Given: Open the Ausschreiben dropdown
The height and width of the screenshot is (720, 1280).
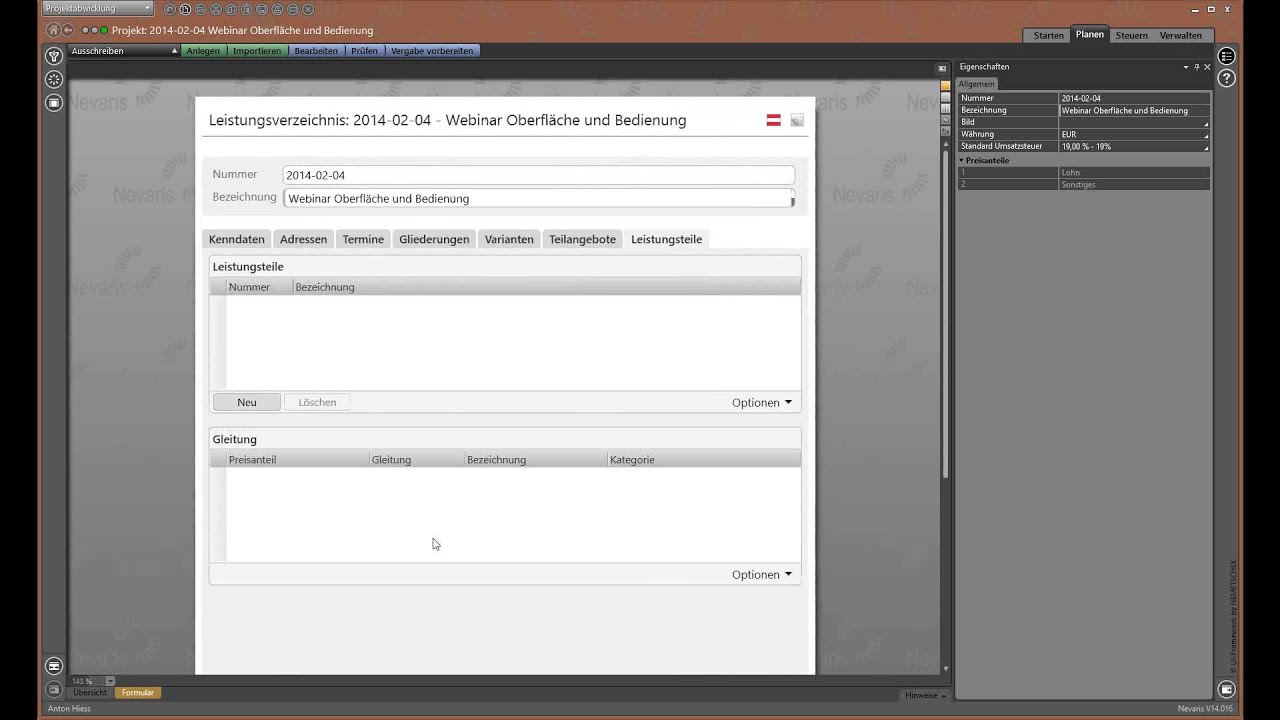Looking at the screenshot, I should click(x=124, y=51).
